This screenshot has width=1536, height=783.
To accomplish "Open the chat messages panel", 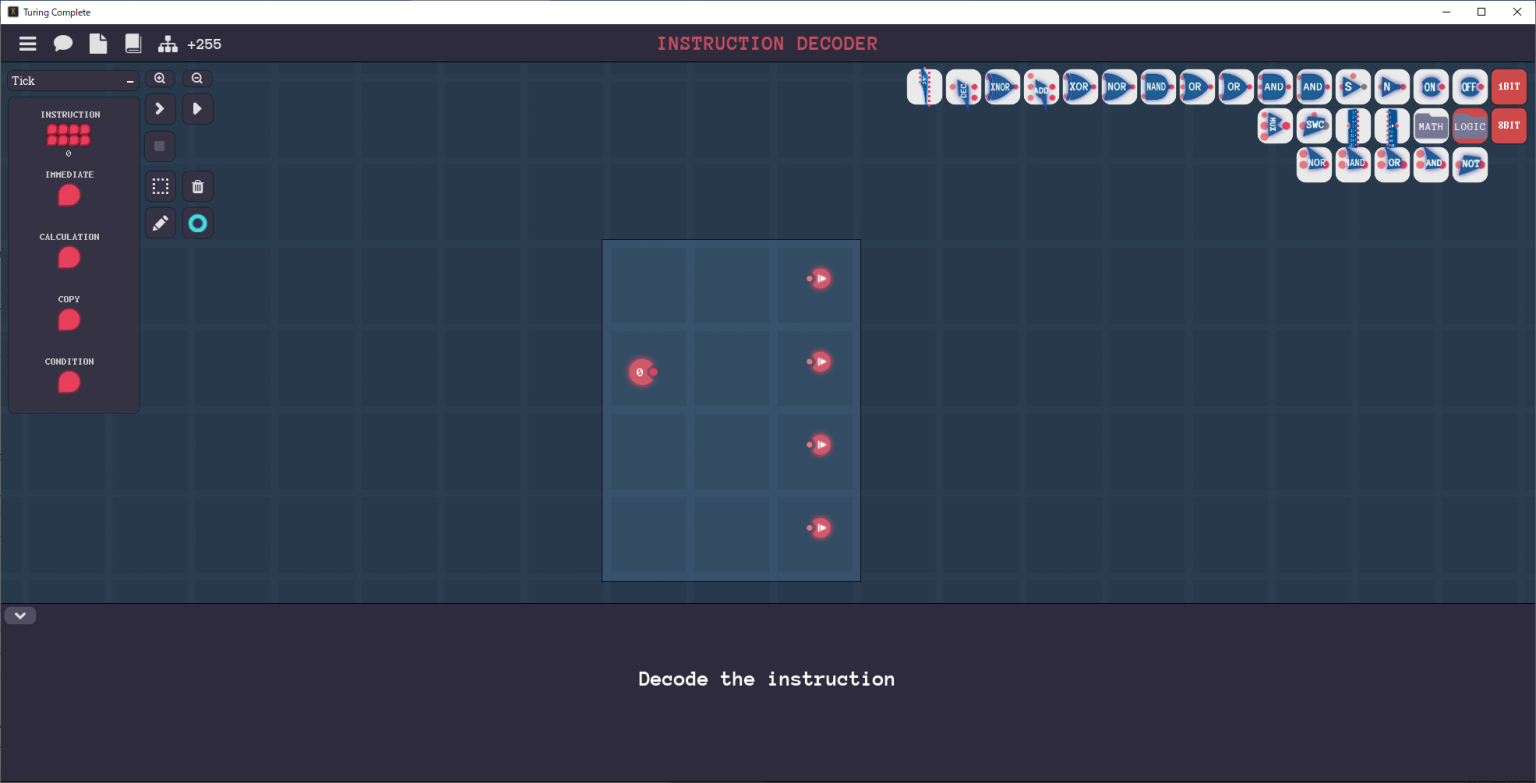I will click(x=62, y=43).
